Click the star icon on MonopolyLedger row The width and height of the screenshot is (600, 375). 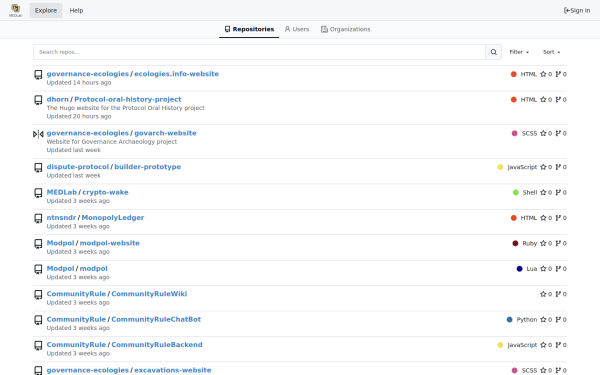[543, 218]
